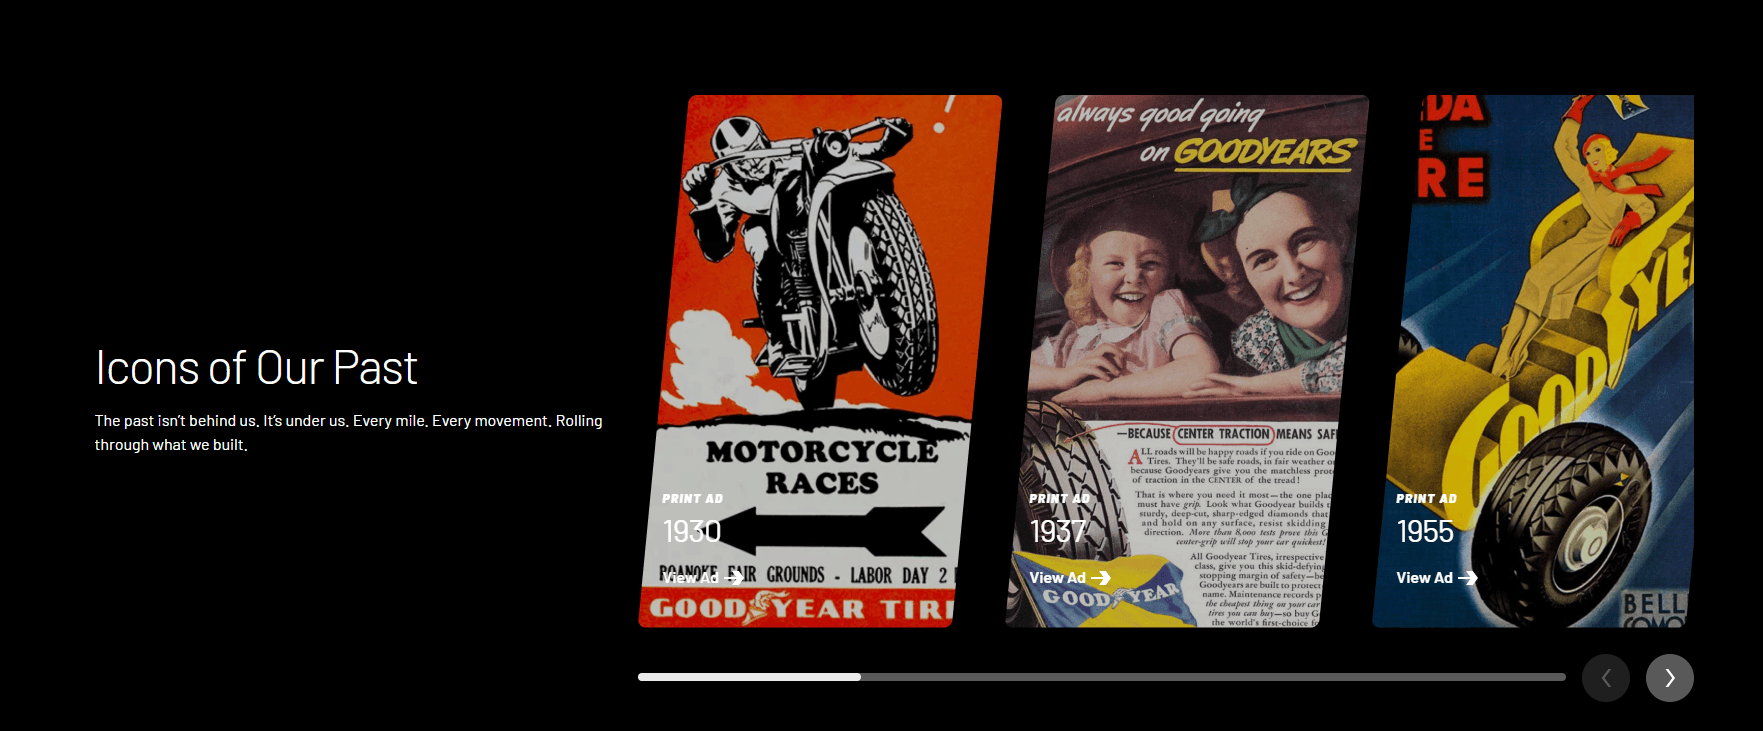
Task: Select the smiling women Goodyears poster image
Action: point(1190,300)
